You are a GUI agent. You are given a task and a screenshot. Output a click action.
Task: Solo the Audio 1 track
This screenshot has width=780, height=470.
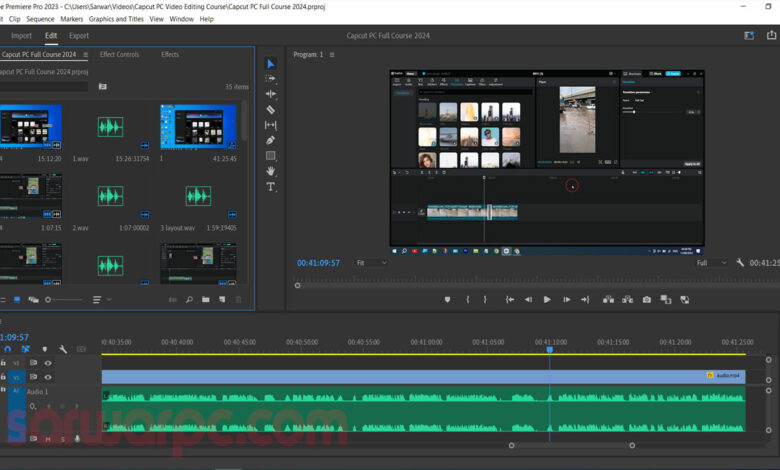63,439
